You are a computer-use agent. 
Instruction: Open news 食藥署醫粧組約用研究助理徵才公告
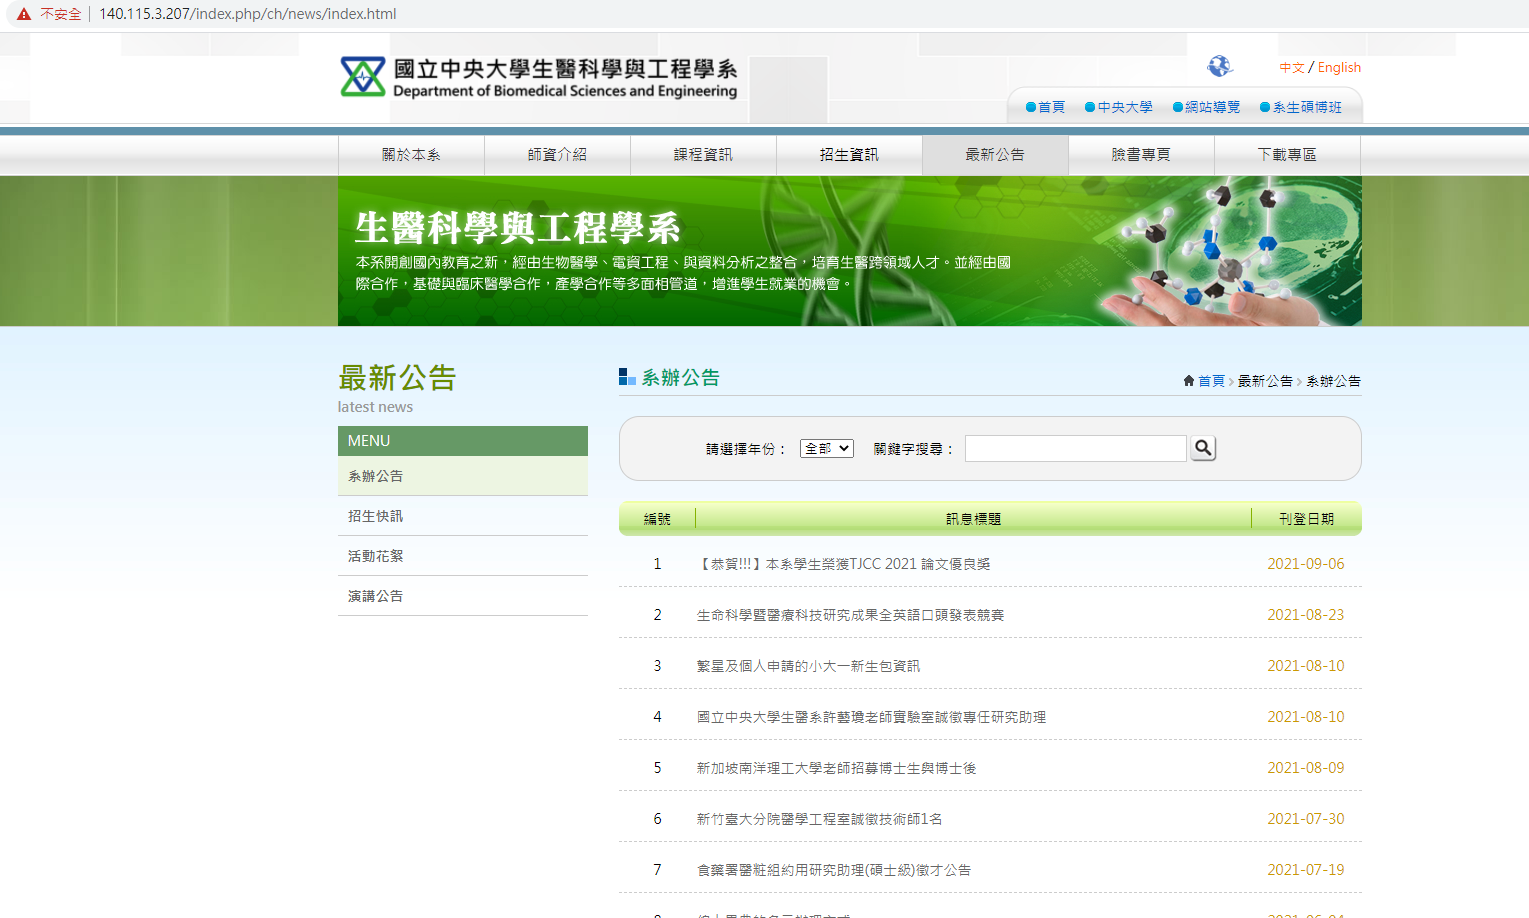[x=834, y=870]
